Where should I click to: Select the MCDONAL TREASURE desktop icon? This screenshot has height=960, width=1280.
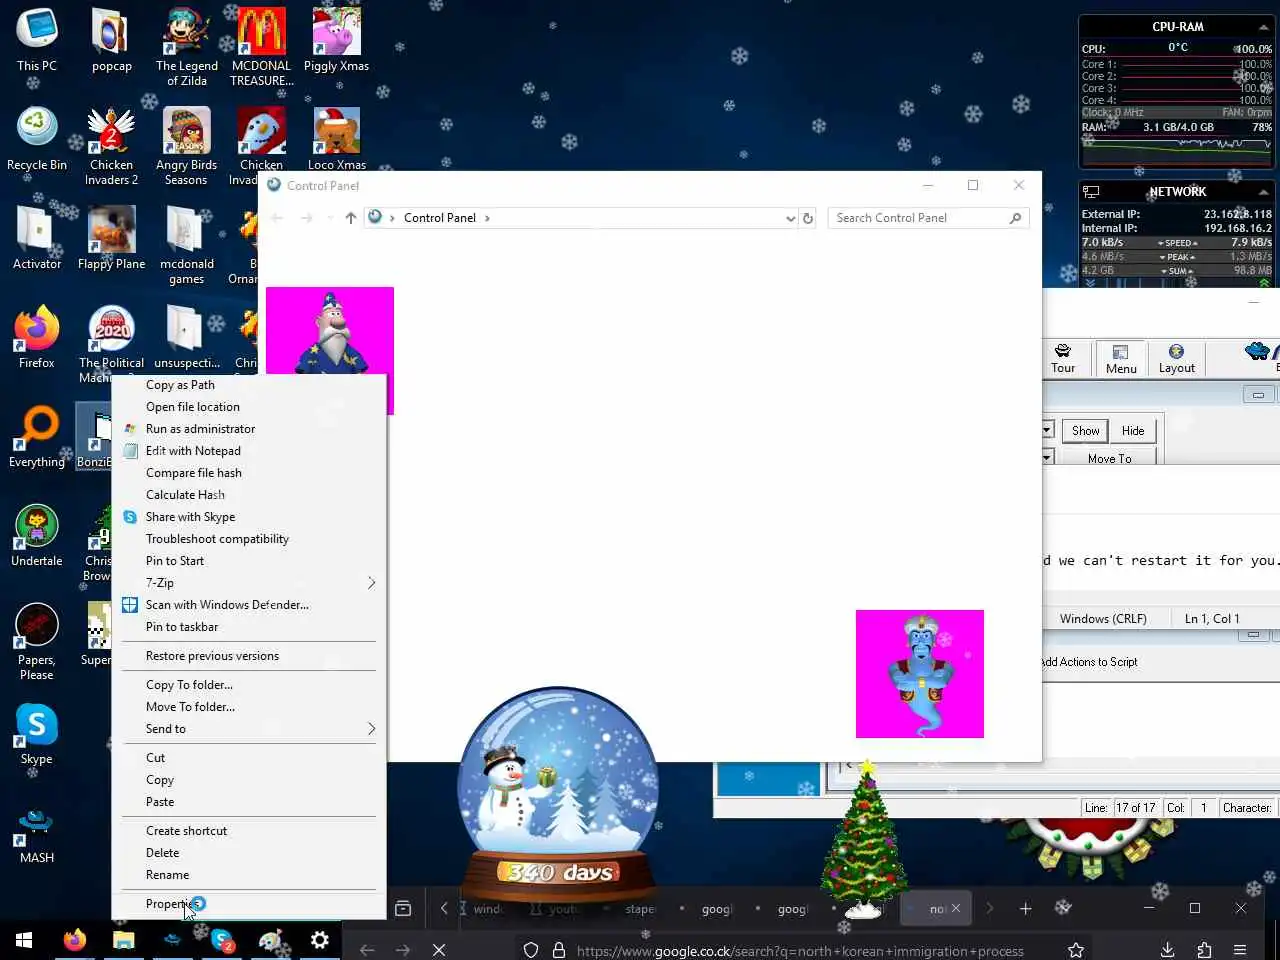261,48
